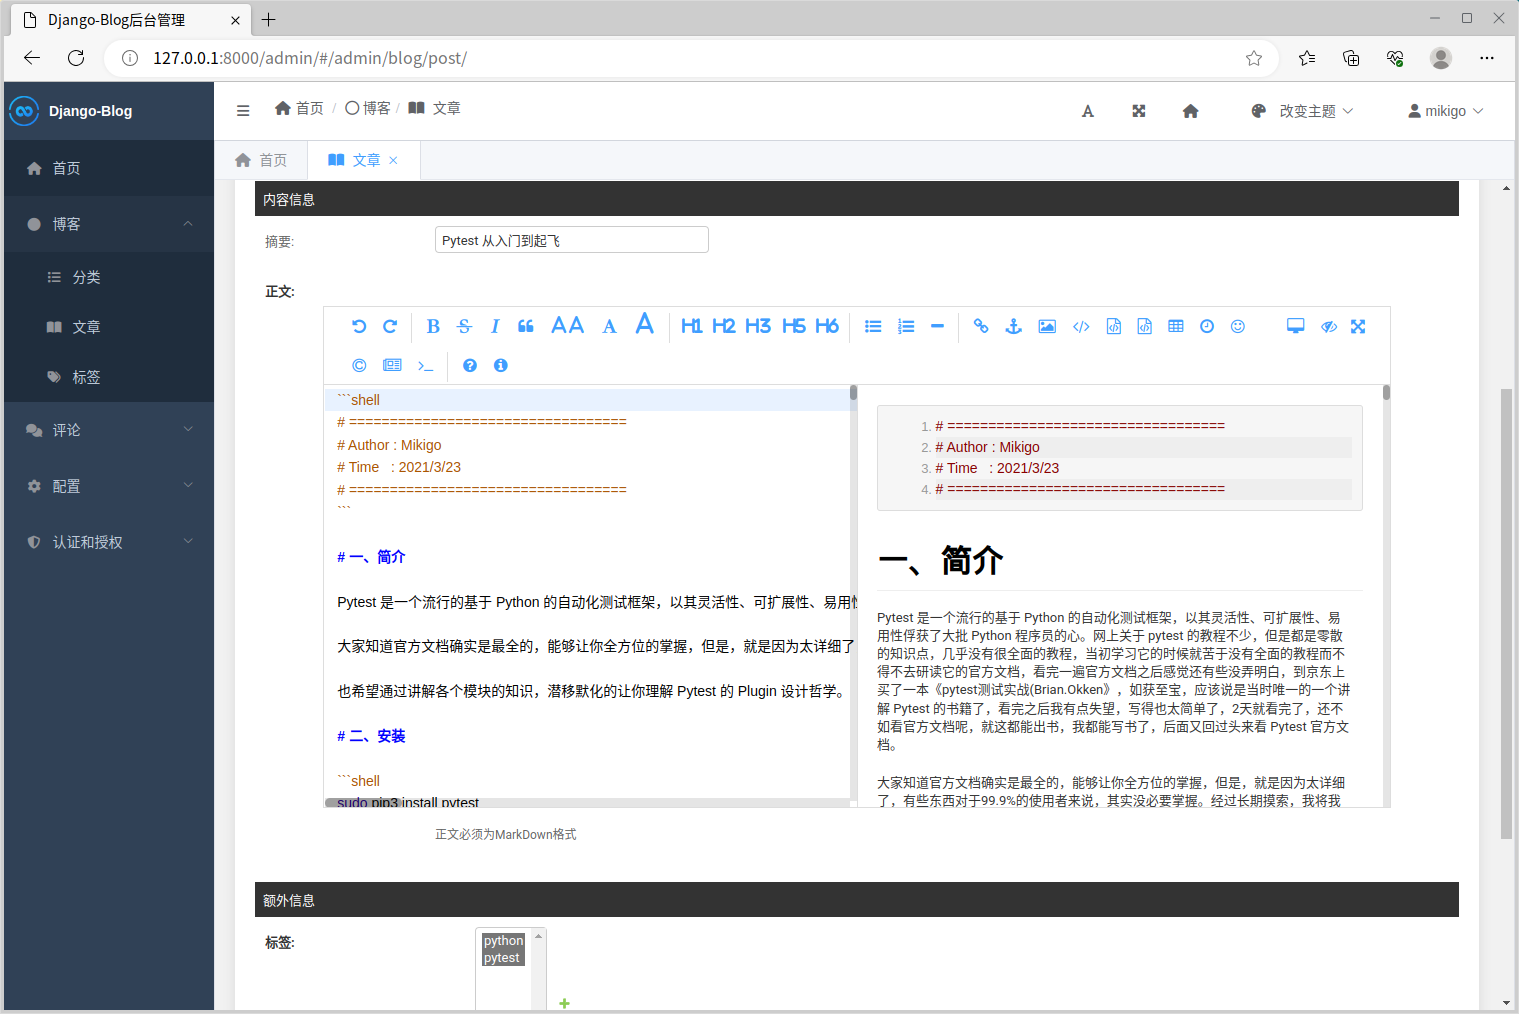
Task: Insert a block quote
Action: click(x=526, y=326)
